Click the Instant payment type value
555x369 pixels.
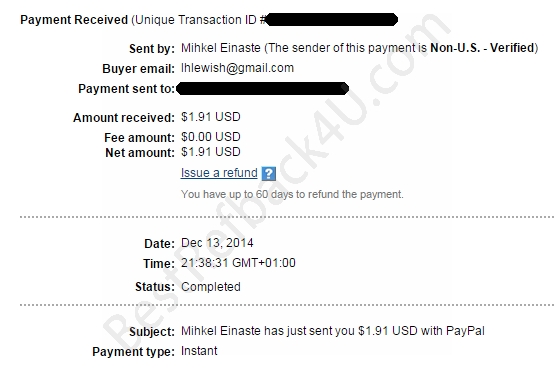199,351
